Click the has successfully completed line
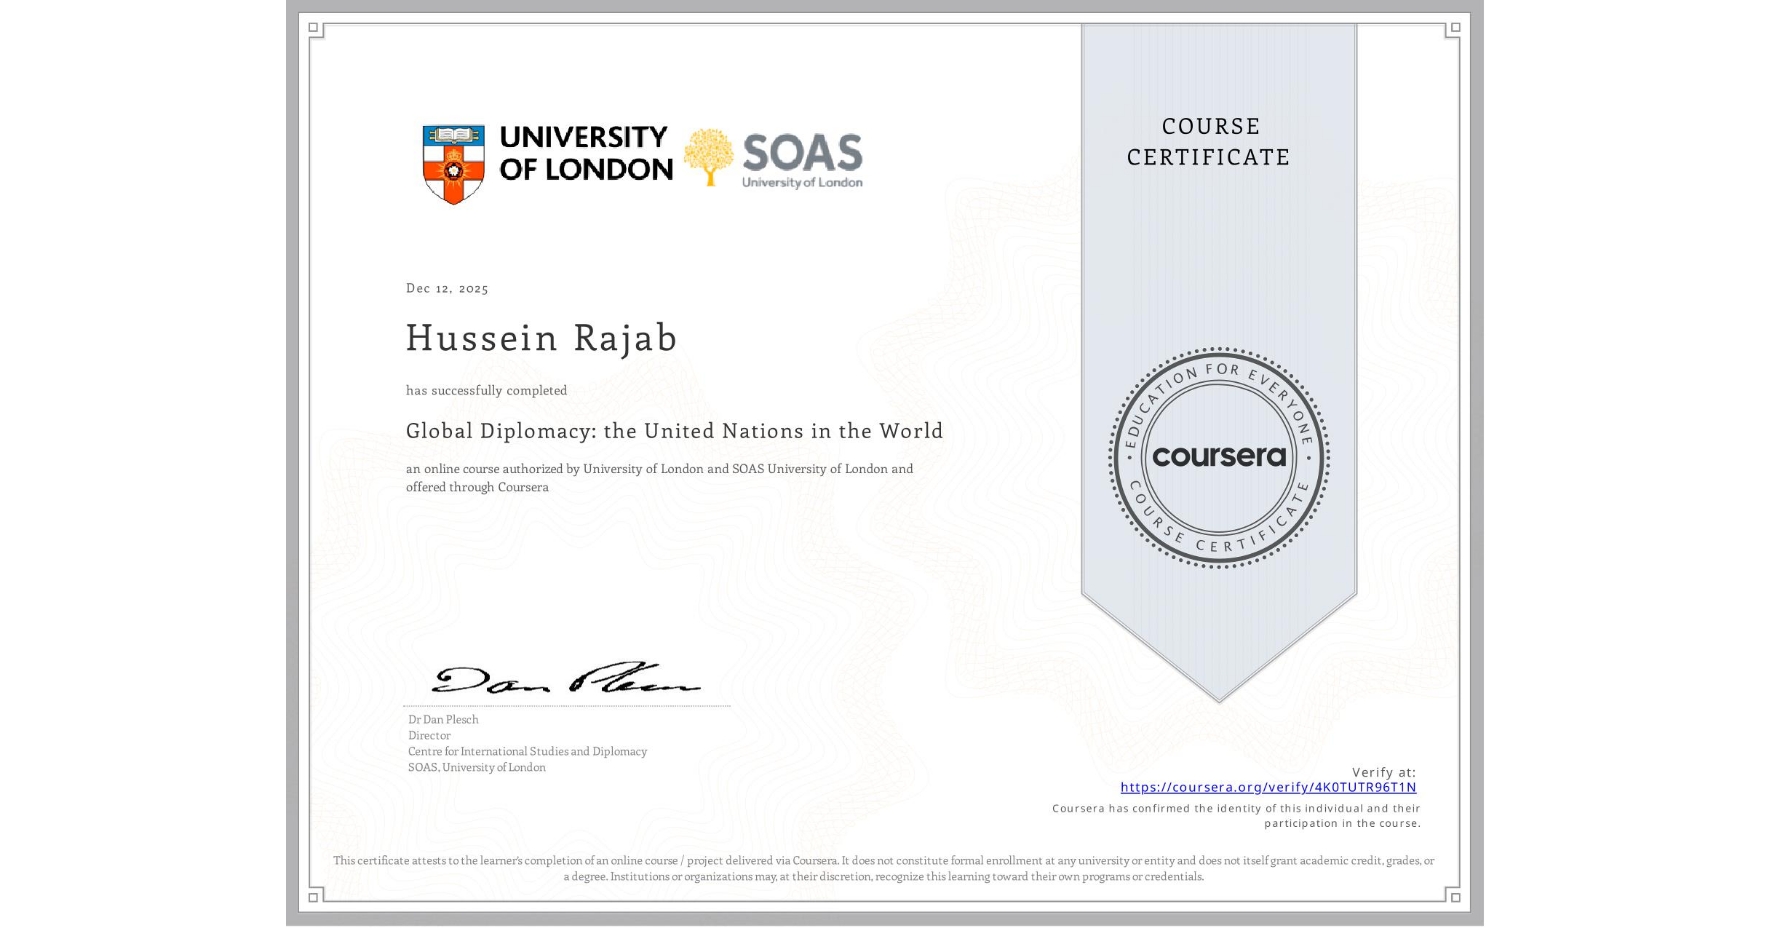1772x928 pixels. tap(486, 390)
